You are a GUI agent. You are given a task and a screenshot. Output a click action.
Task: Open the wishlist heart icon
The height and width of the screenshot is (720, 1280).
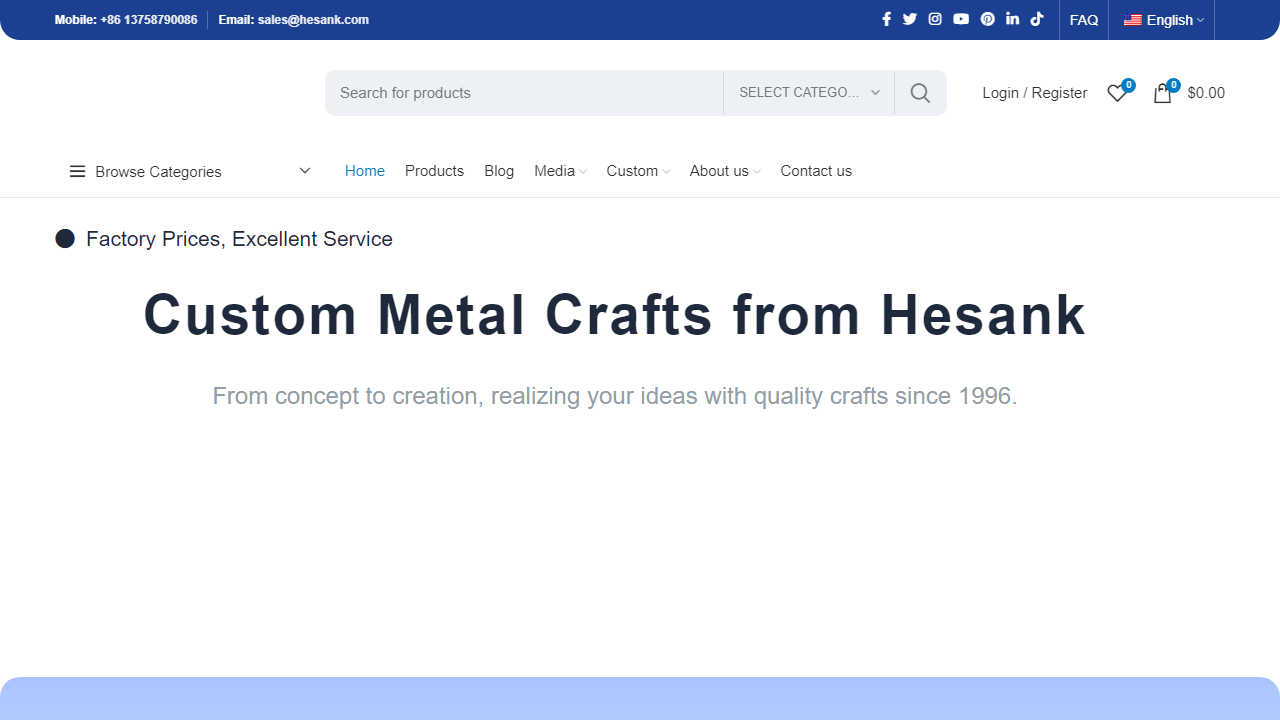click(x=1117, y=93)
